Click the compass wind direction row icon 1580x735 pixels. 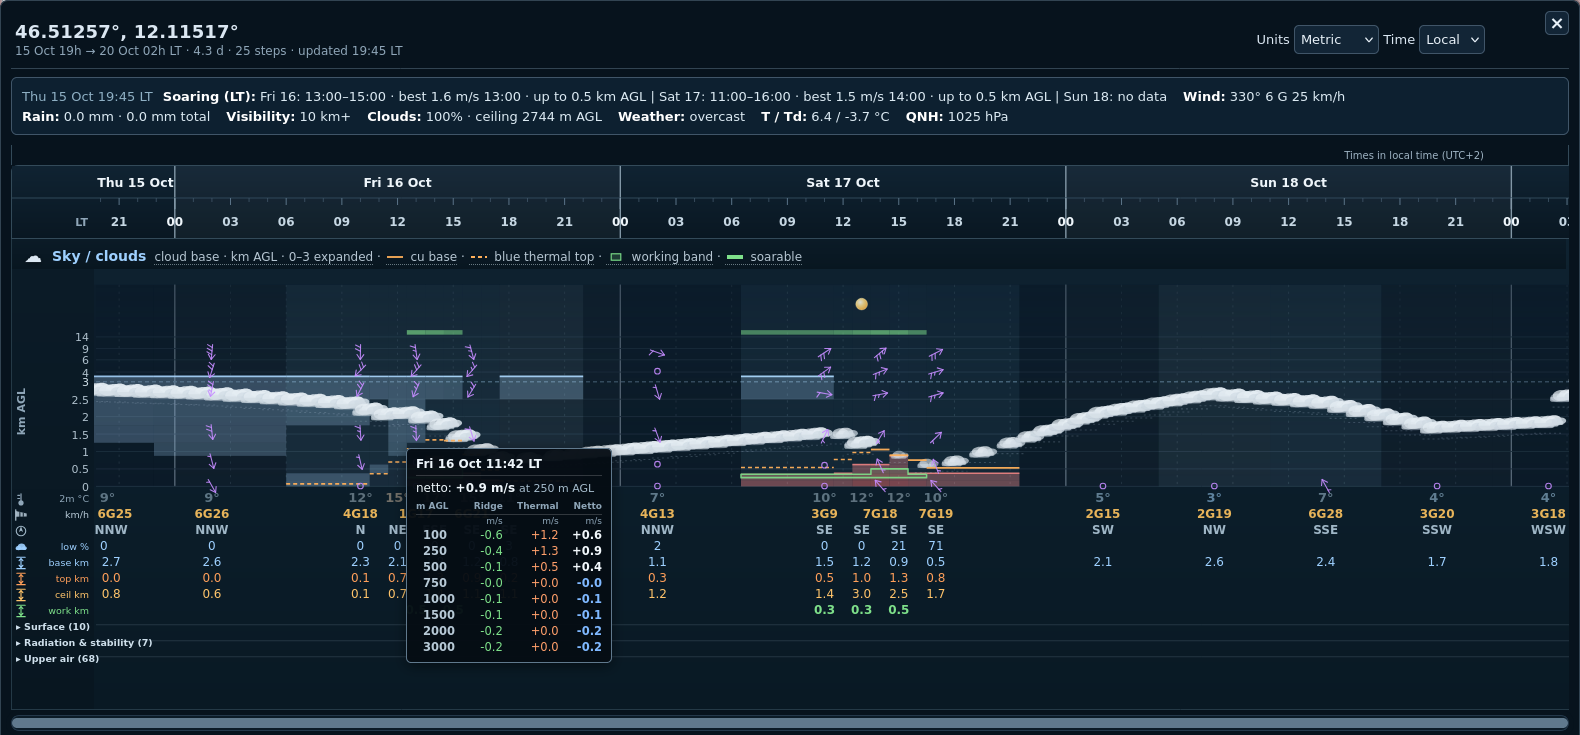[21, 530]
